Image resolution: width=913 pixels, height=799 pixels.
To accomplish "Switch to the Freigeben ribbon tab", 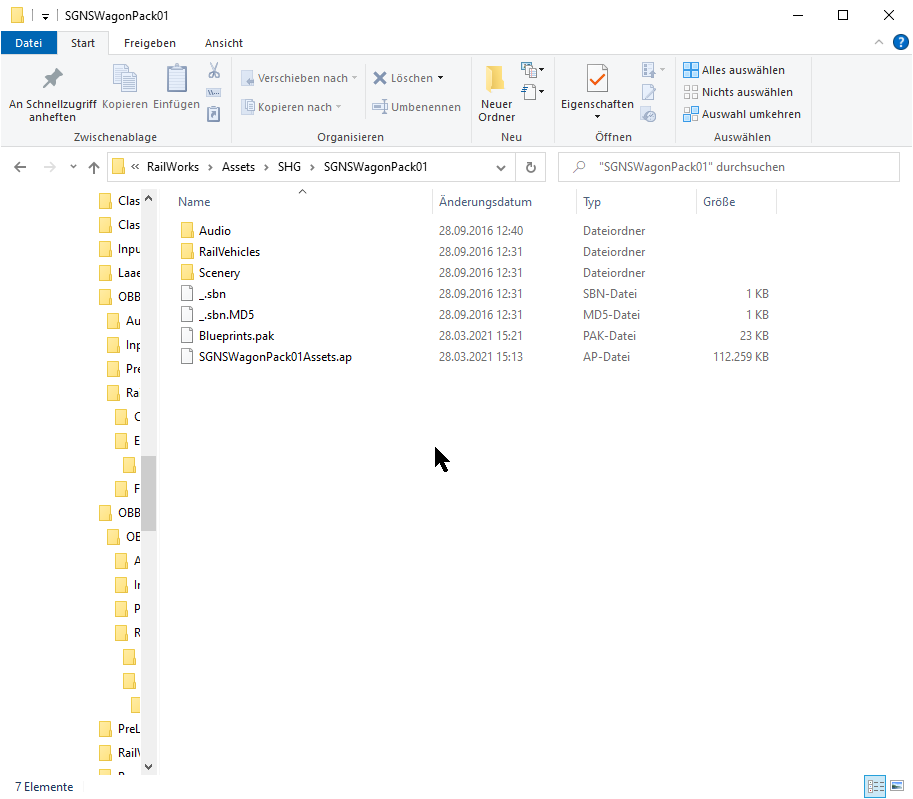I will point(150,43).
